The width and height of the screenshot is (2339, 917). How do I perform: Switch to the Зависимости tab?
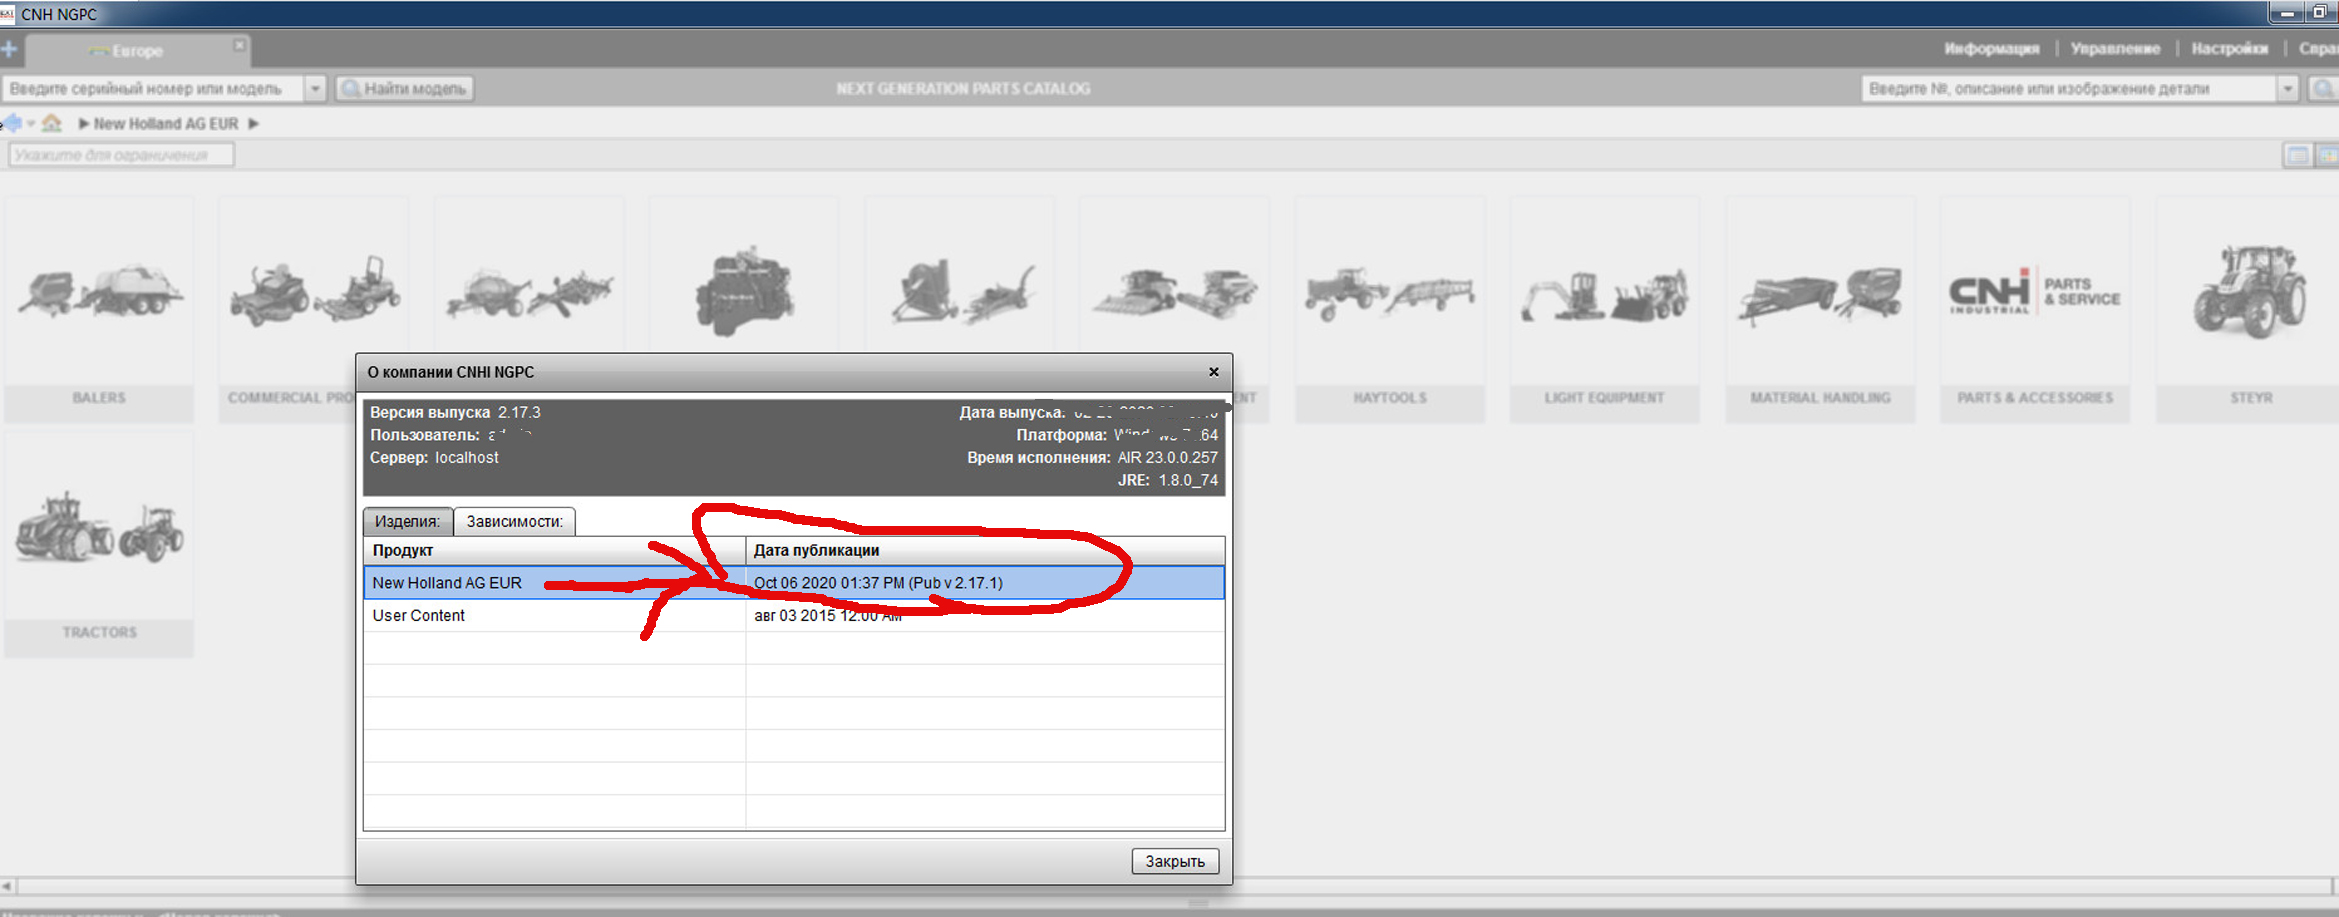(514, 521)
